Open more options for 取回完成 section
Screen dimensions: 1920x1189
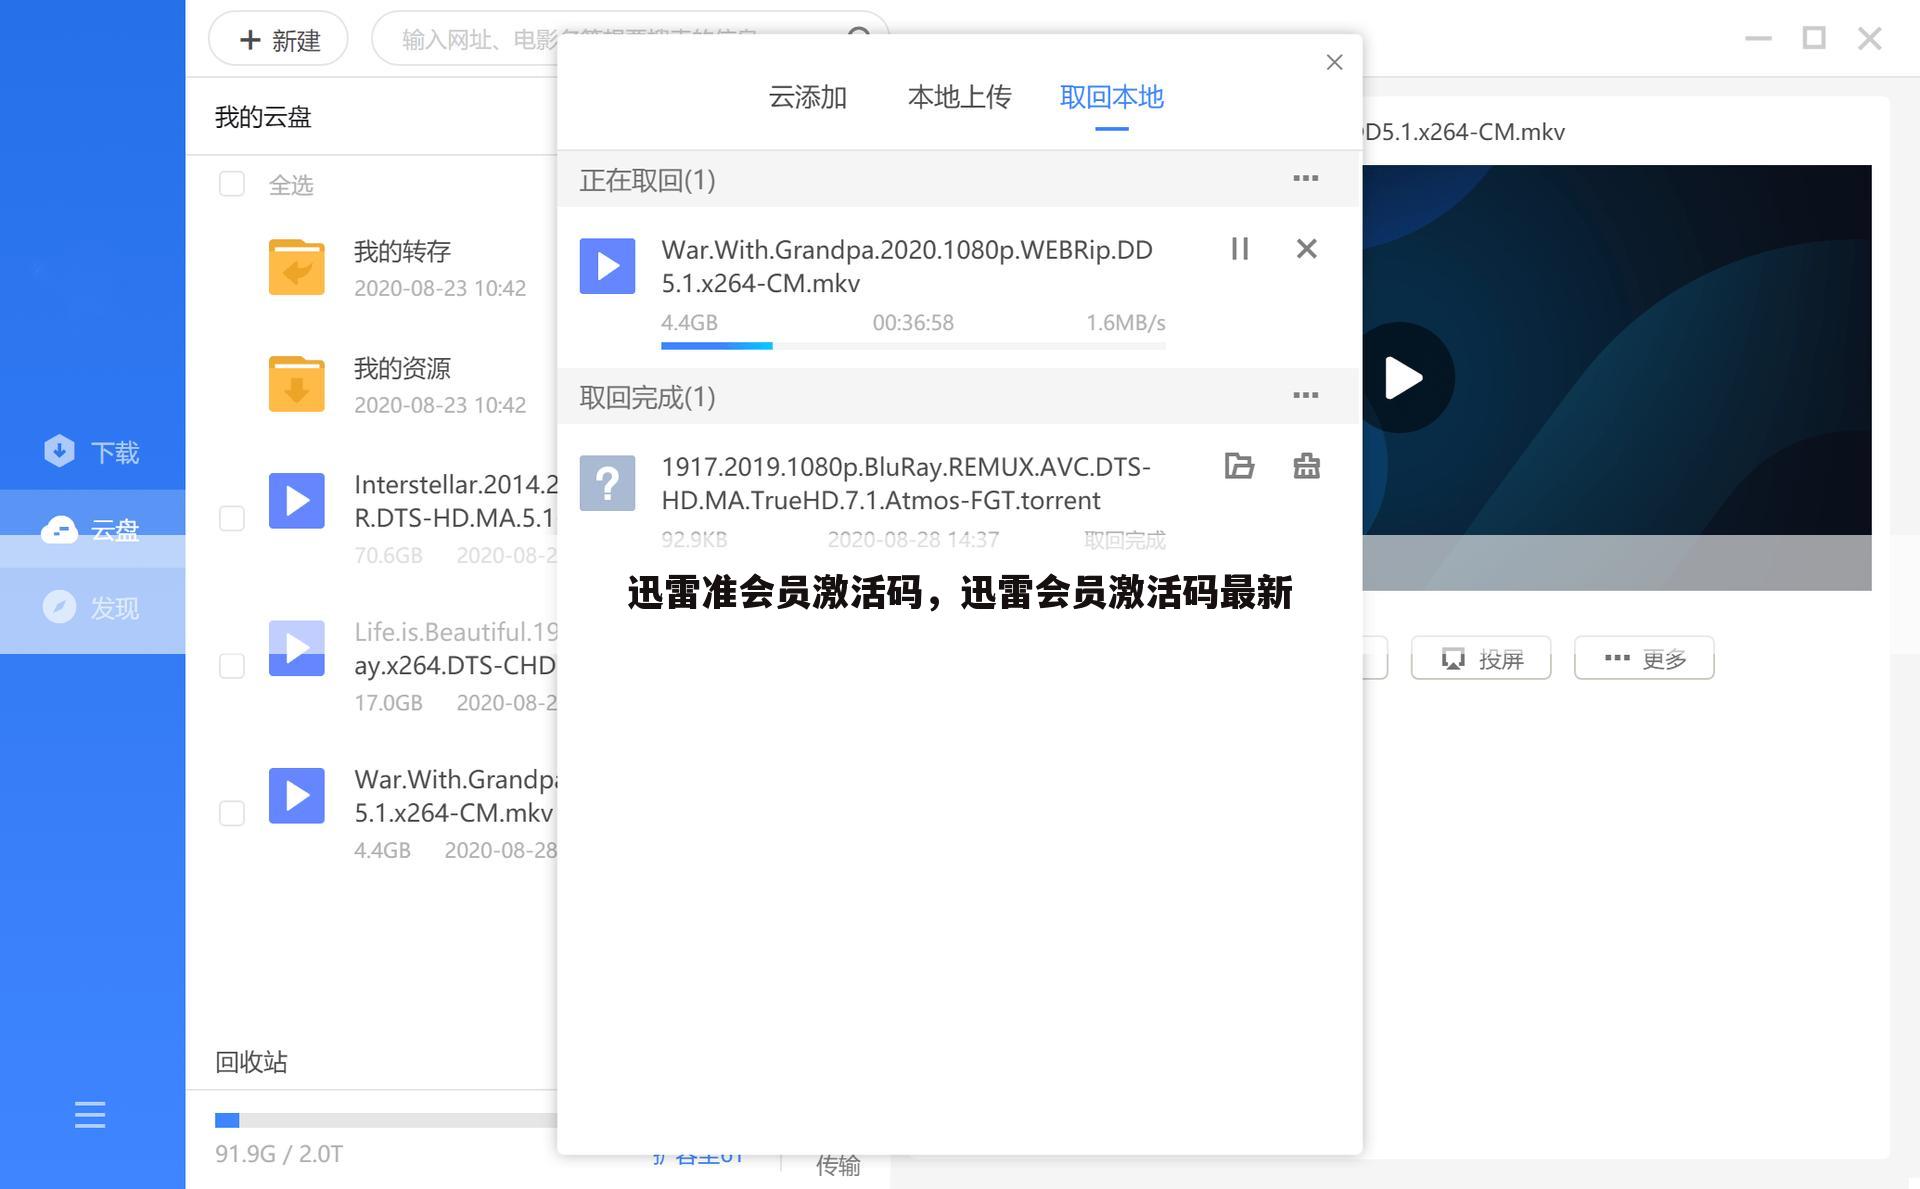1306,395
